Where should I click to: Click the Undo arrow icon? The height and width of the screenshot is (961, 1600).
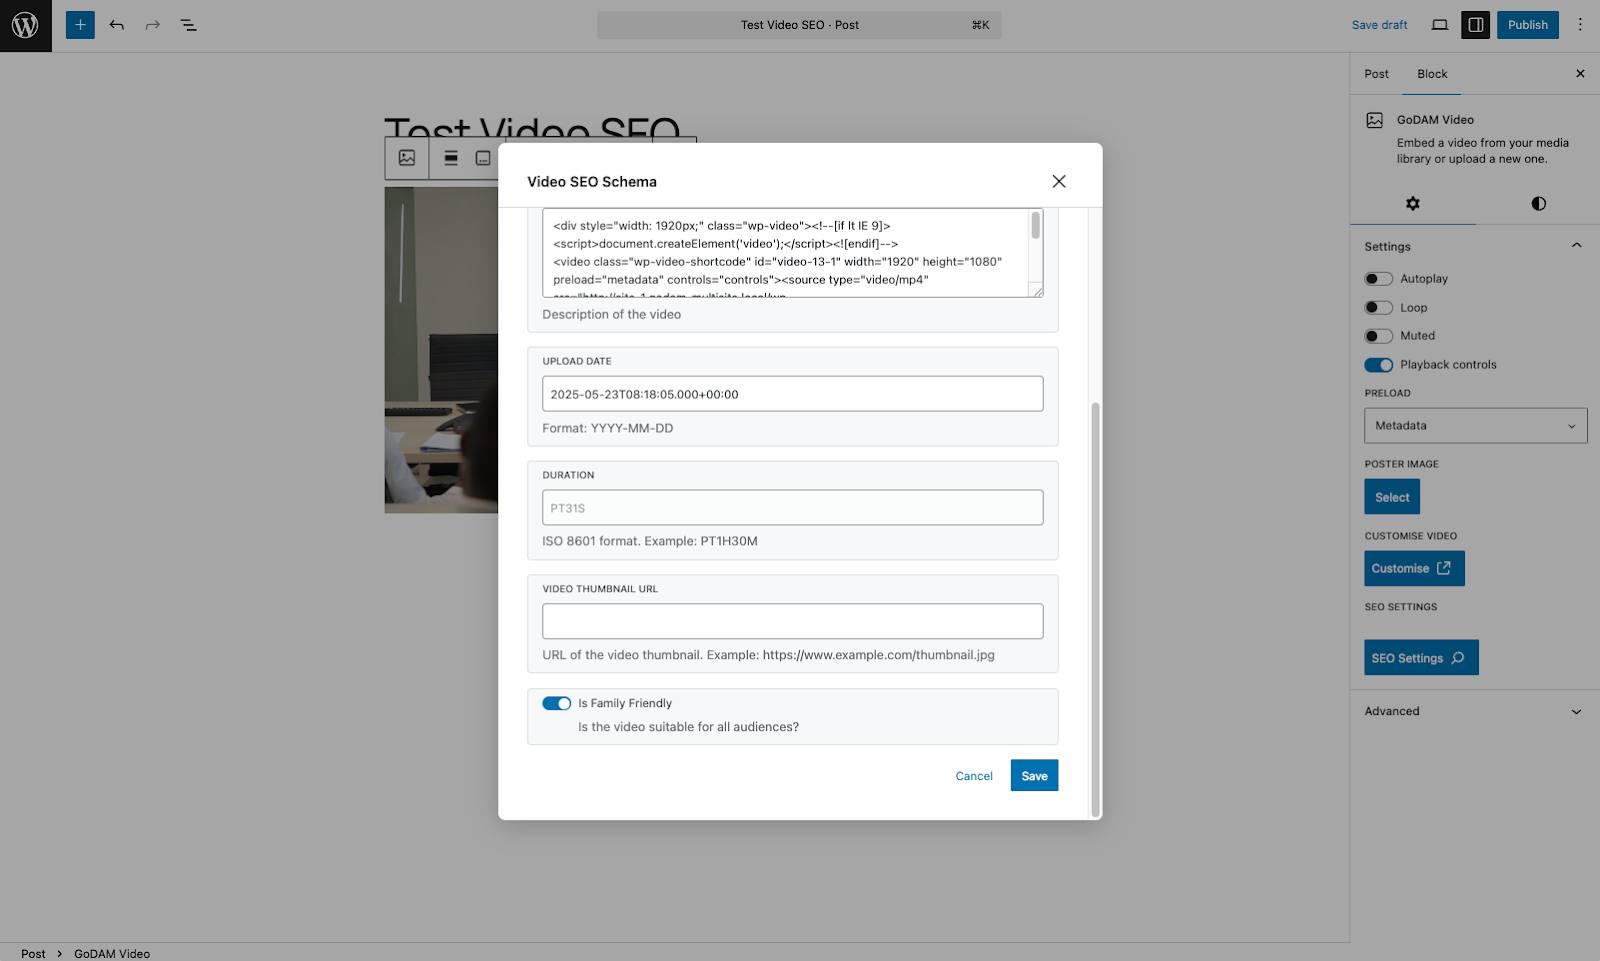click(116, 25)
